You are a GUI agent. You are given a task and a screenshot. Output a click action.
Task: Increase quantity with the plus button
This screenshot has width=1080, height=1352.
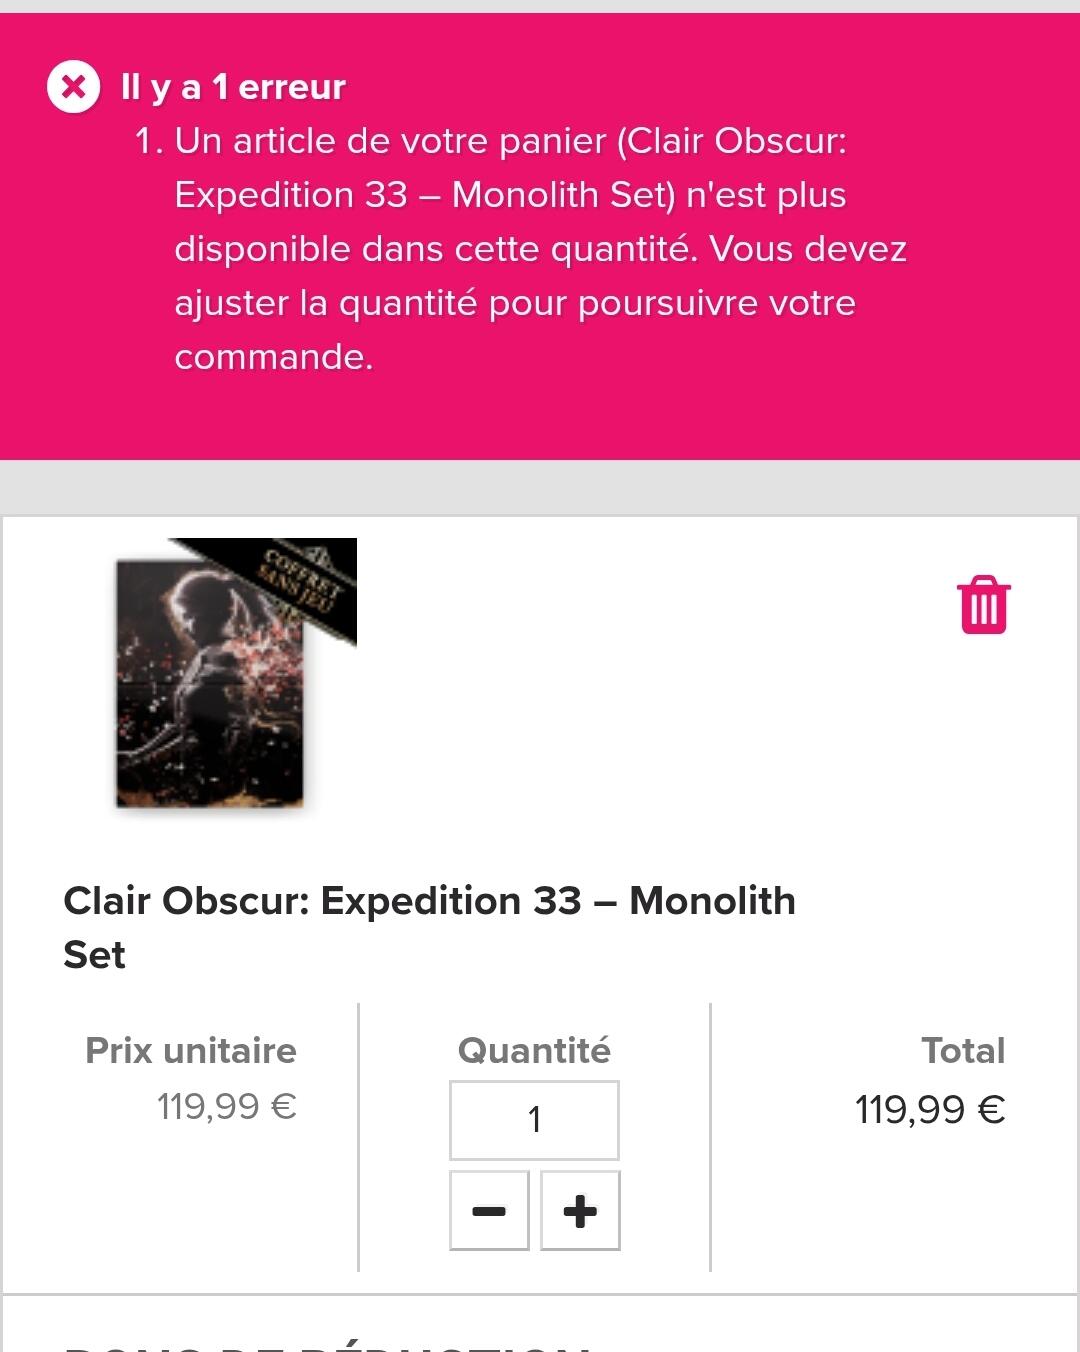580,1211
